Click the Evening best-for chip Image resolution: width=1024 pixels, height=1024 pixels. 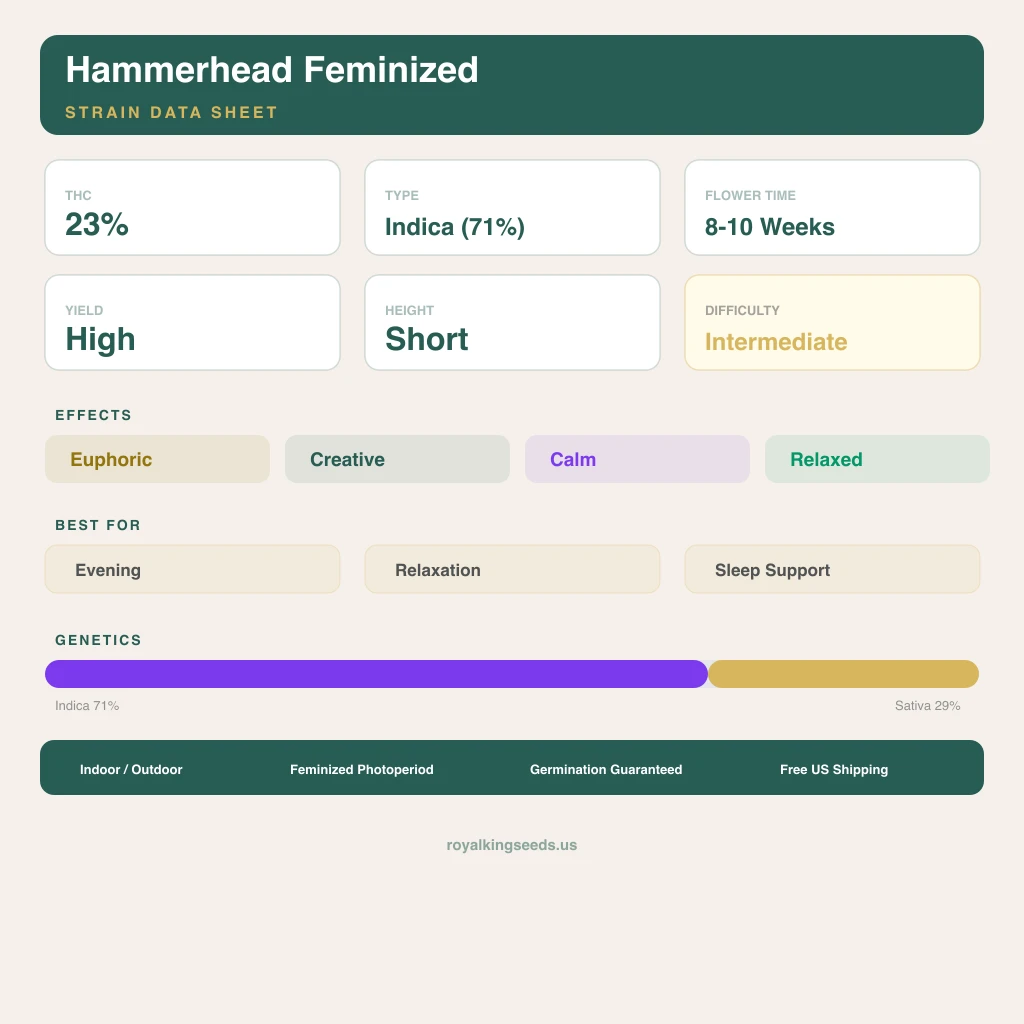pyautogui.click(x=192, y=569)
